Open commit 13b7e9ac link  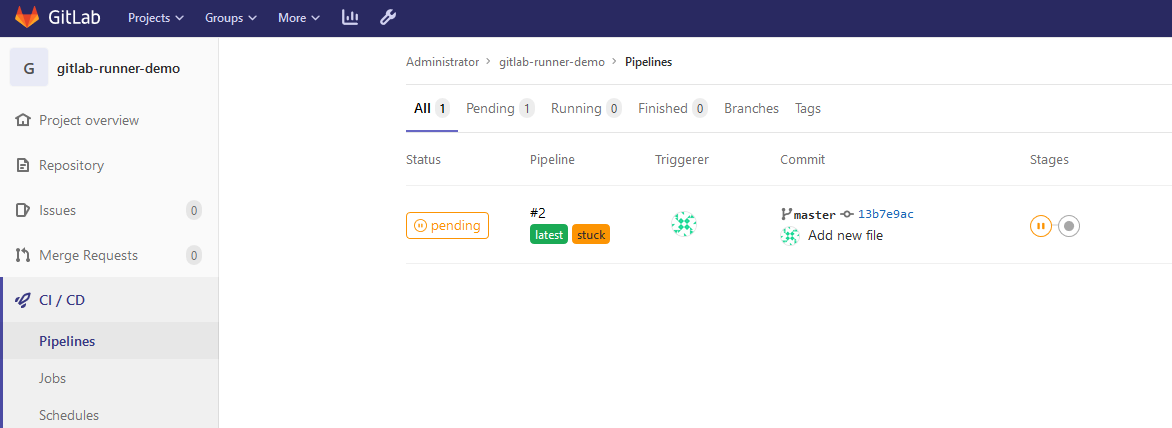[886, 214]
